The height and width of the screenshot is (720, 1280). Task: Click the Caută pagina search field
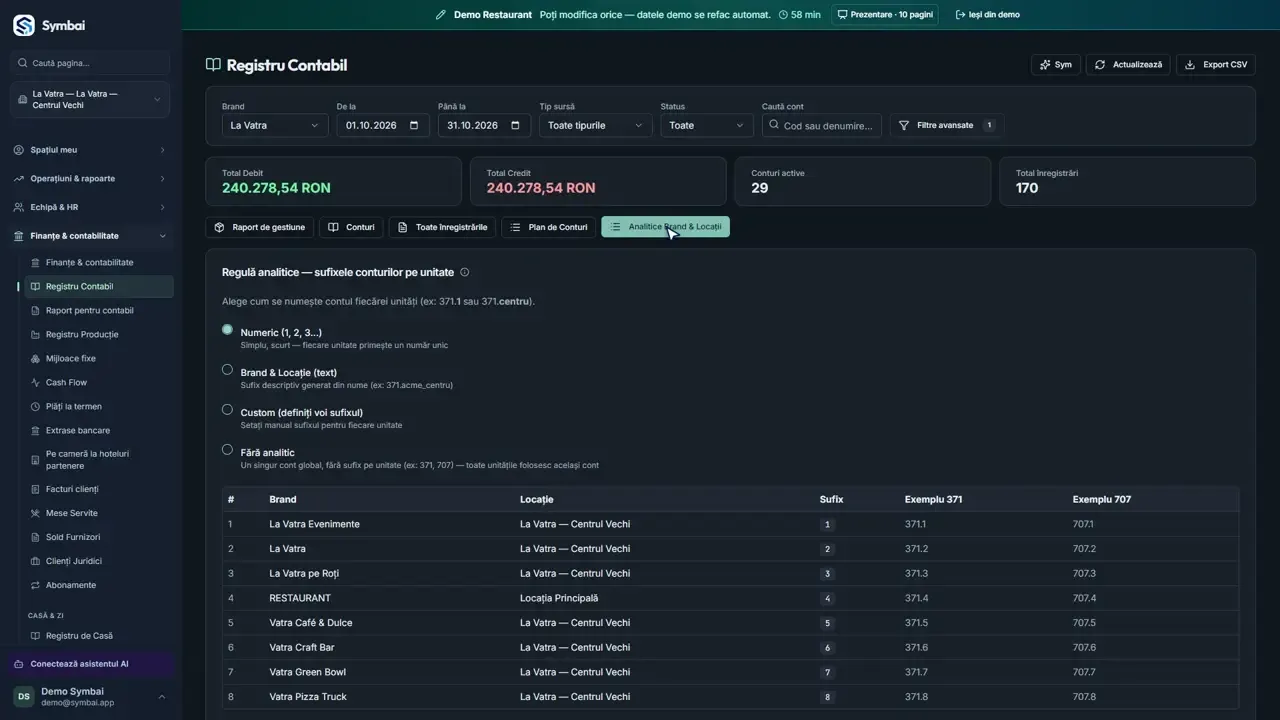pos(90,63)
